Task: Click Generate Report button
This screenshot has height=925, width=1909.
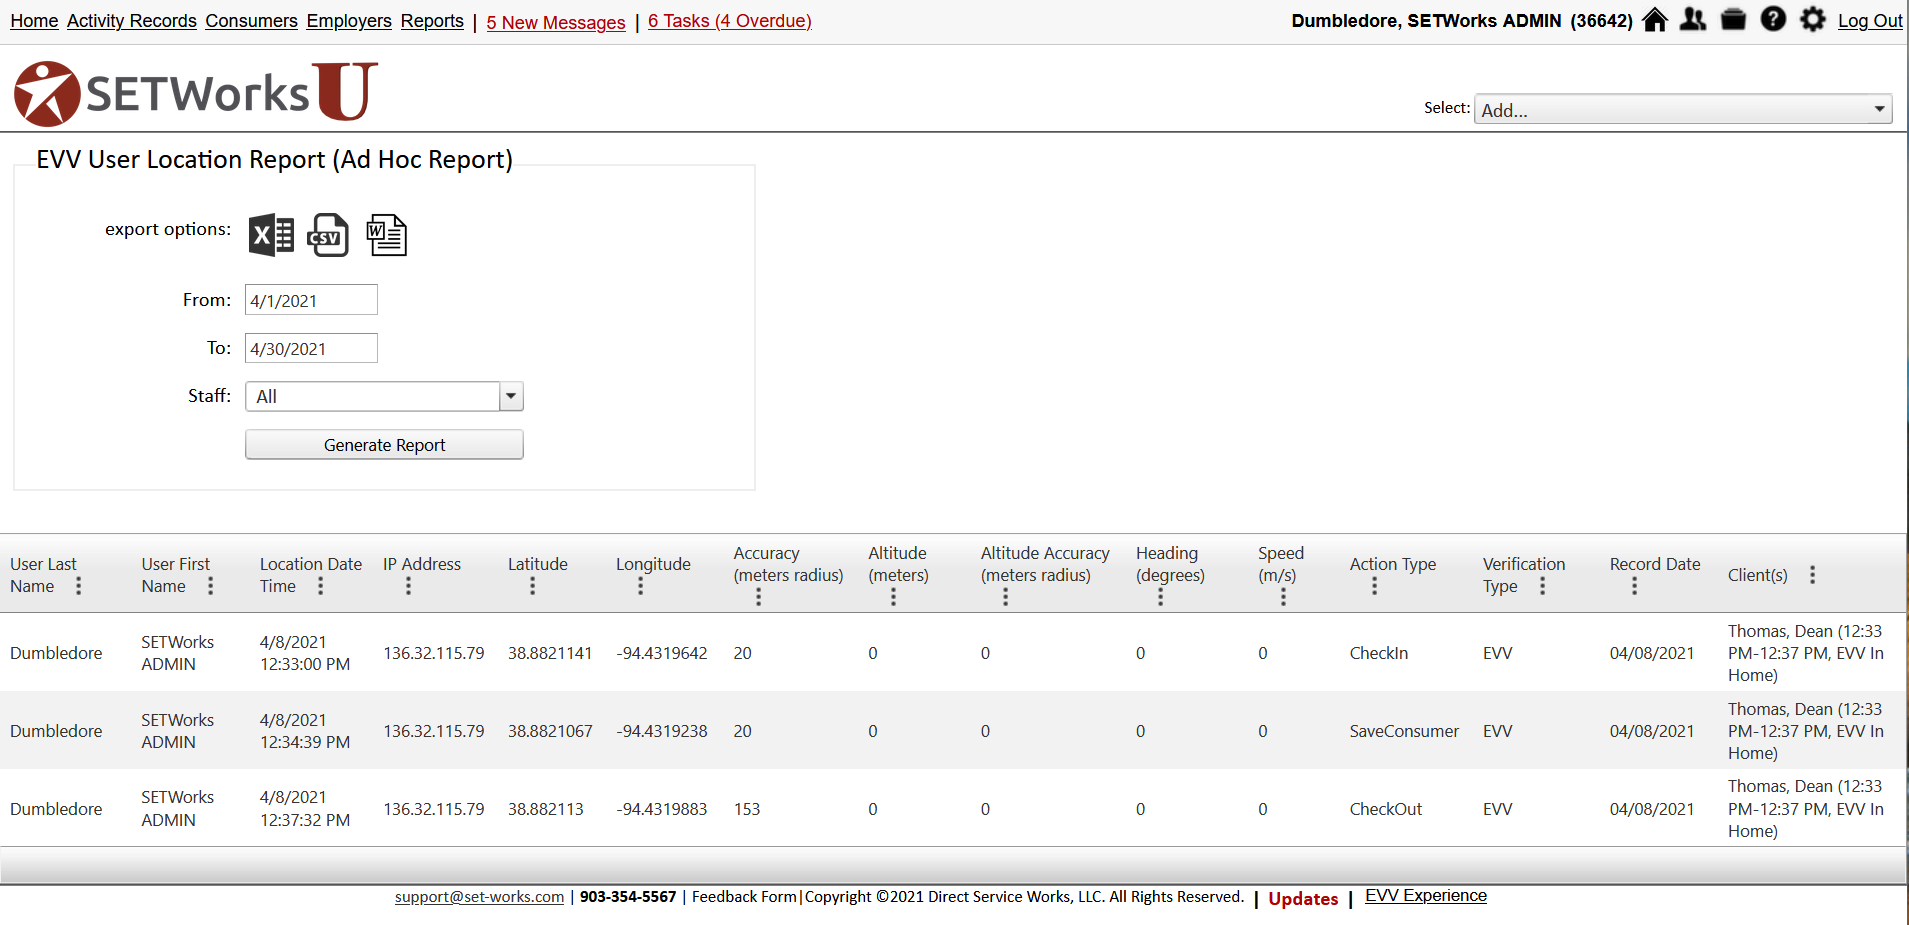Action: coord(384,445)
